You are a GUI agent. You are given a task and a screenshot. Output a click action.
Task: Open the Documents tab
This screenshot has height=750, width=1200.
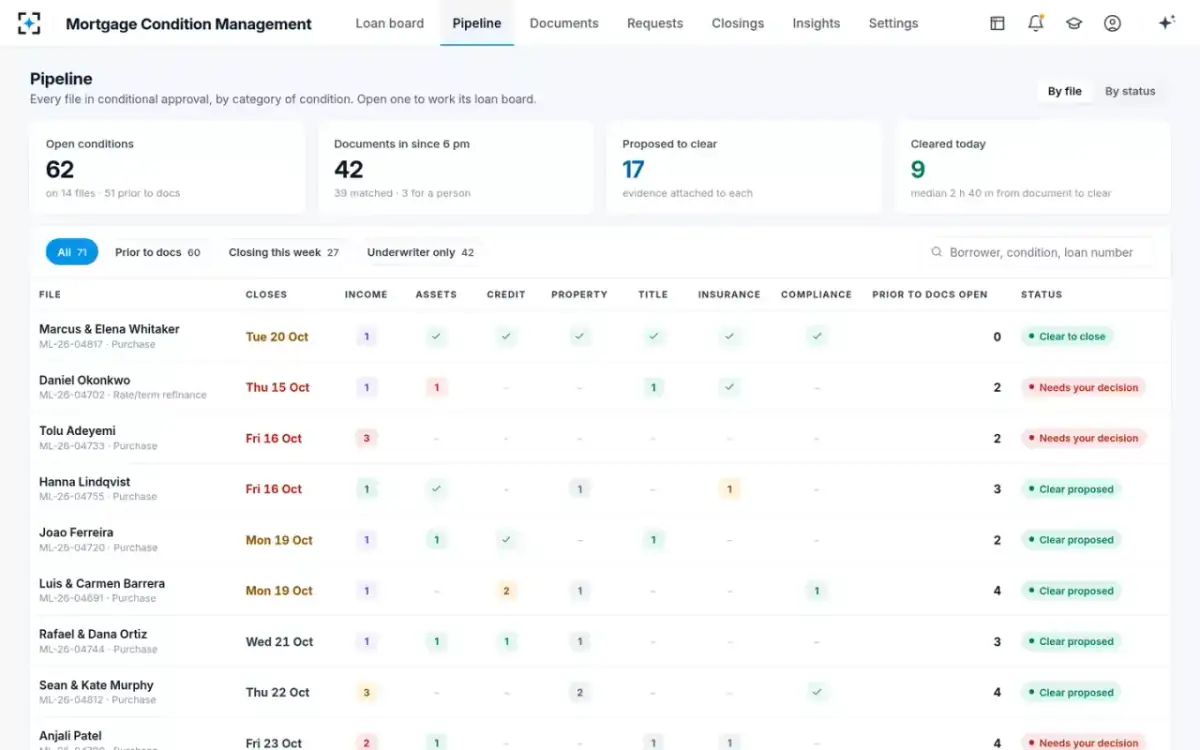point(564,23)
